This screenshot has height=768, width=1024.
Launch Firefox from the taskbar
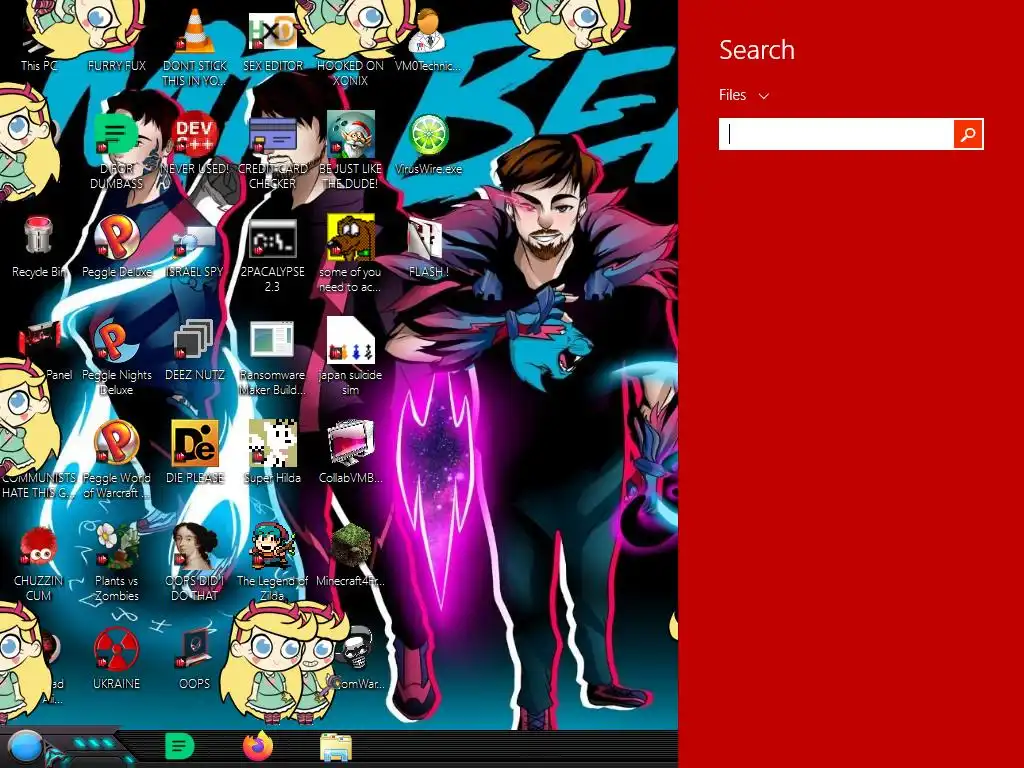click(x=258, y=746)
